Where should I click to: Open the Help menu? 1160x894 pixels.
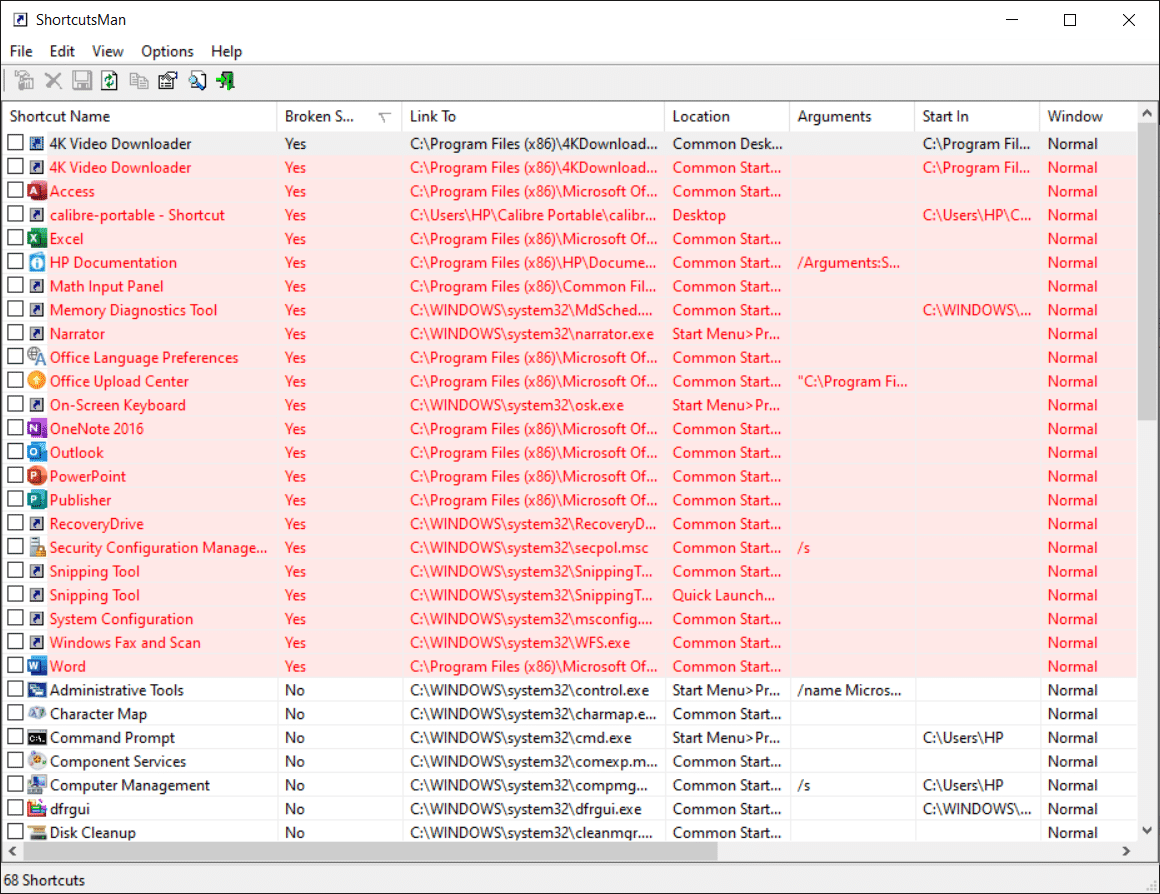point(226,51)
